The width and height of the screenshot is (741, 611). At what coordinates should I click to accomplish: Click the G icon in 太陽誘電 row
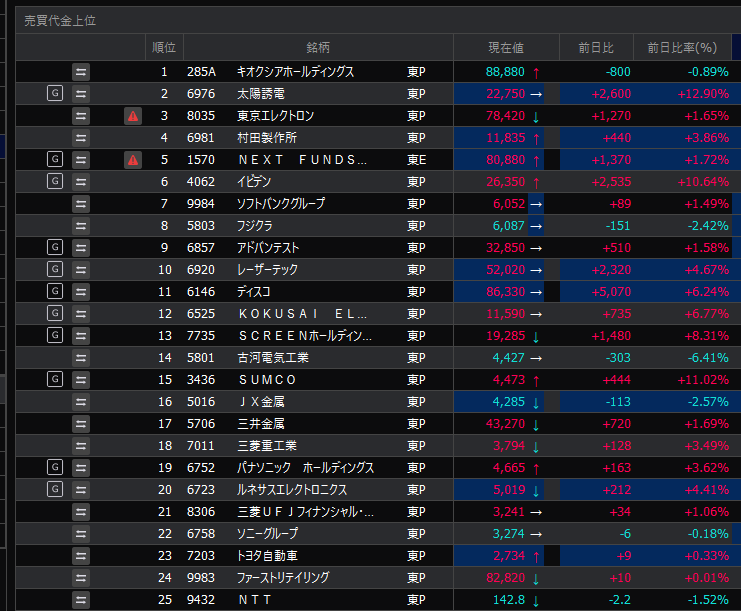55,94
